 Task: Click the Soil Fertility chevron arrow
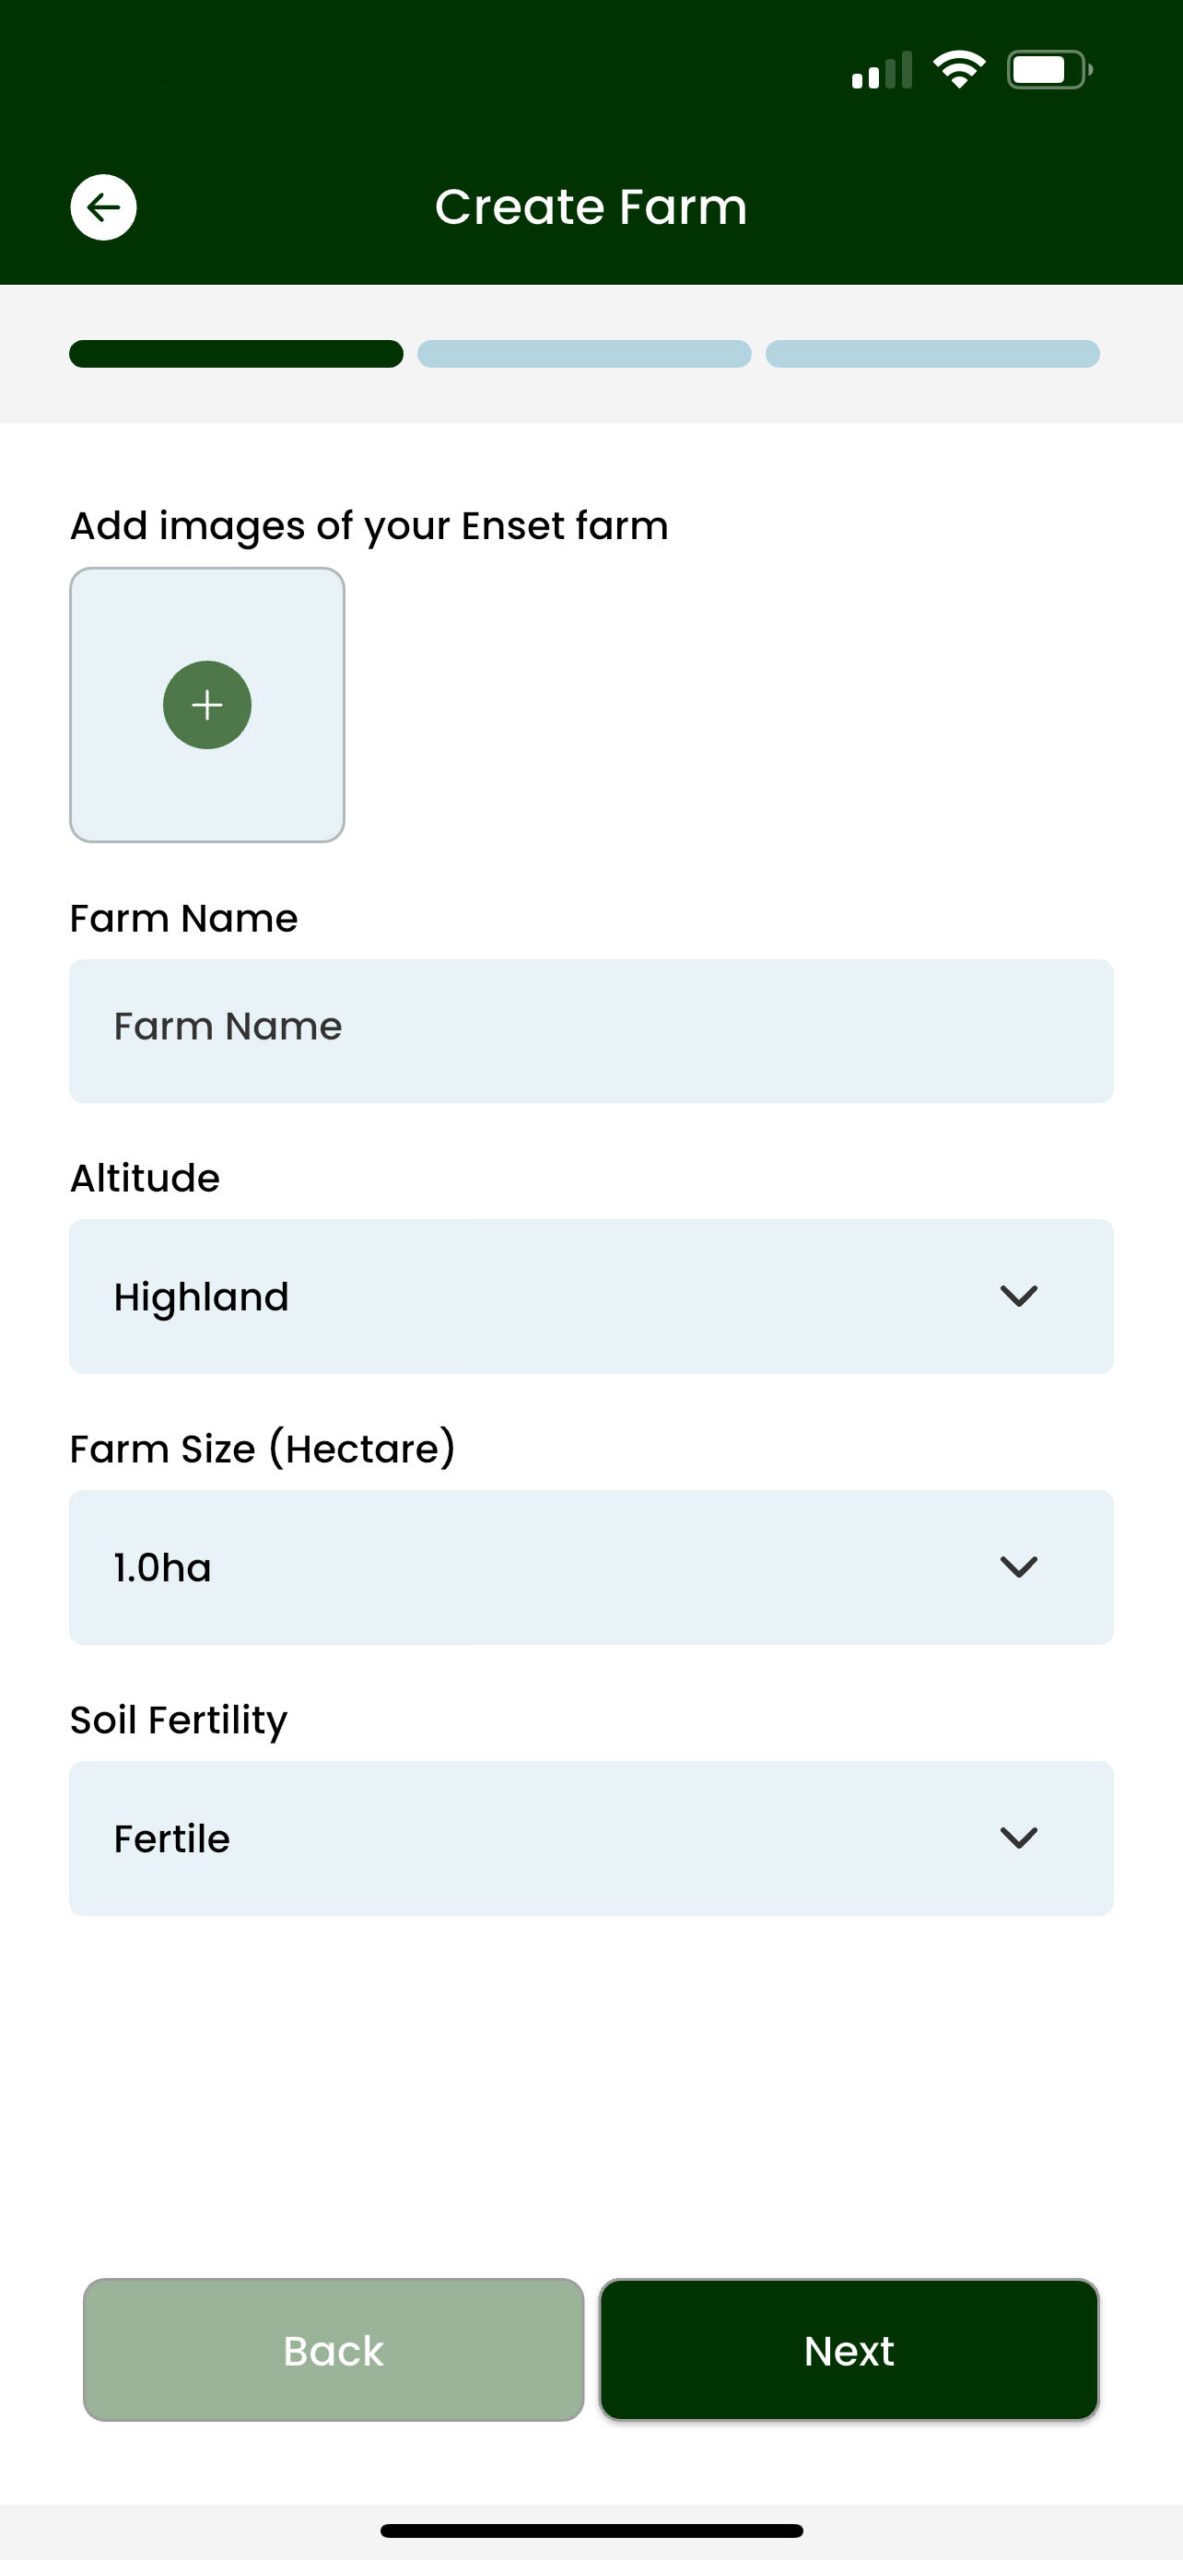(x=1018, y=1838)
